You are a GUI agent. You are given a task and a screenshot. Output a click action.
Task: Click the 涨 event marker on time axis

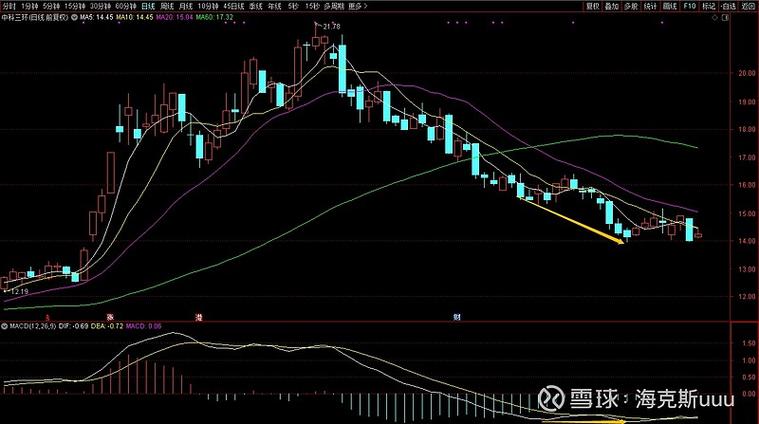(110, 317)
